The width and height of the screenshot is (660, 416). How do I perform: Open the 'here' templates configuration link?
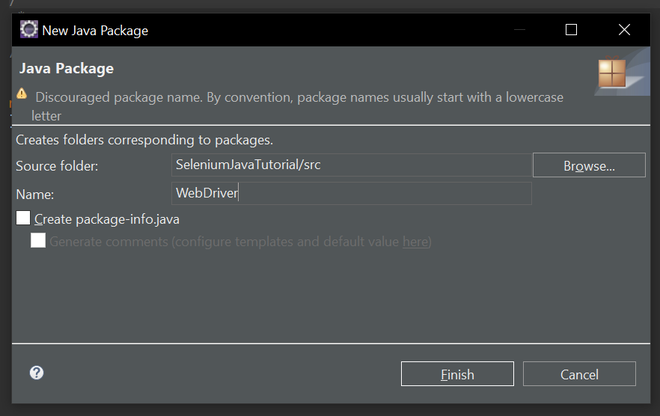tap(414, 242)
